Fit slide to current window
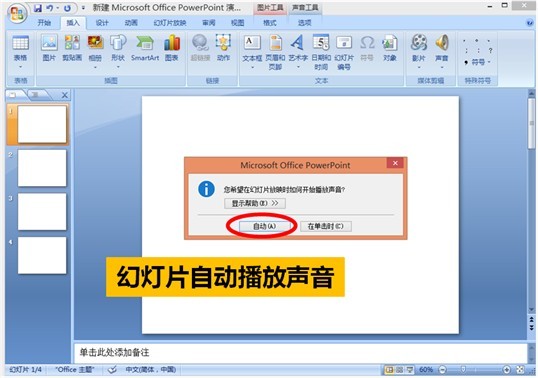Viewport: 538px width, 378px height. coord(521,370)
